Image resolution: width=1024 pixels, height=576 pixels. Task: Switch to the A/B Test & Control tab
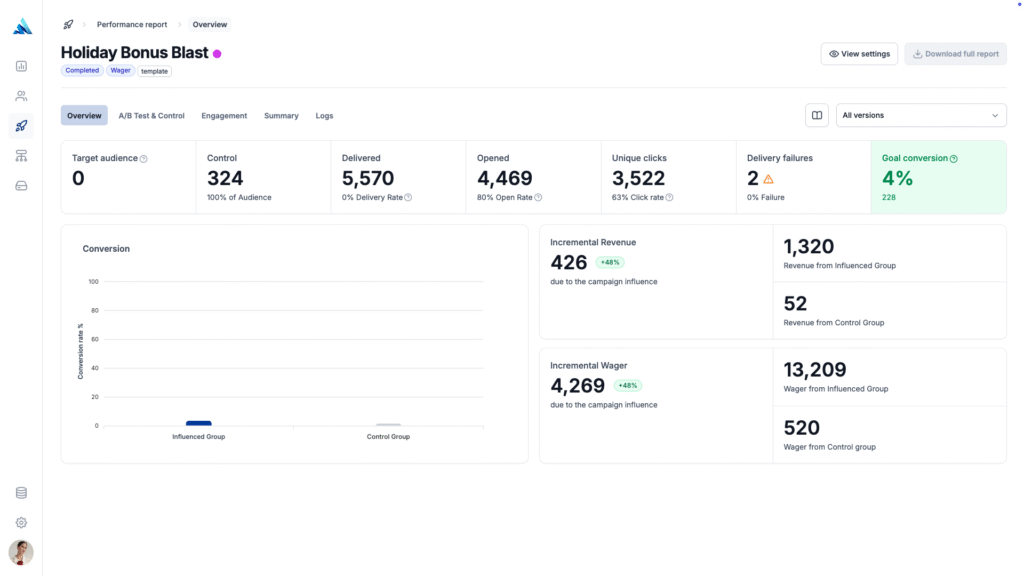151,116
